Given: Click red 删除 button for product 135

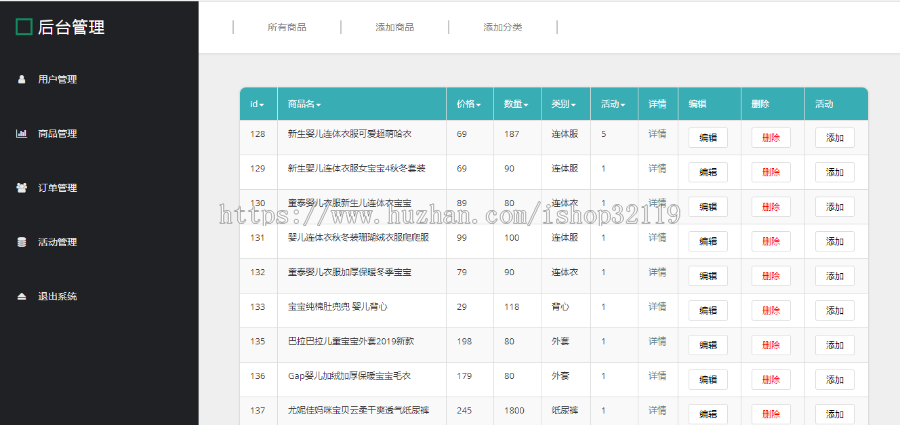Looking at the screenshot, I should (x=771, y=345).
